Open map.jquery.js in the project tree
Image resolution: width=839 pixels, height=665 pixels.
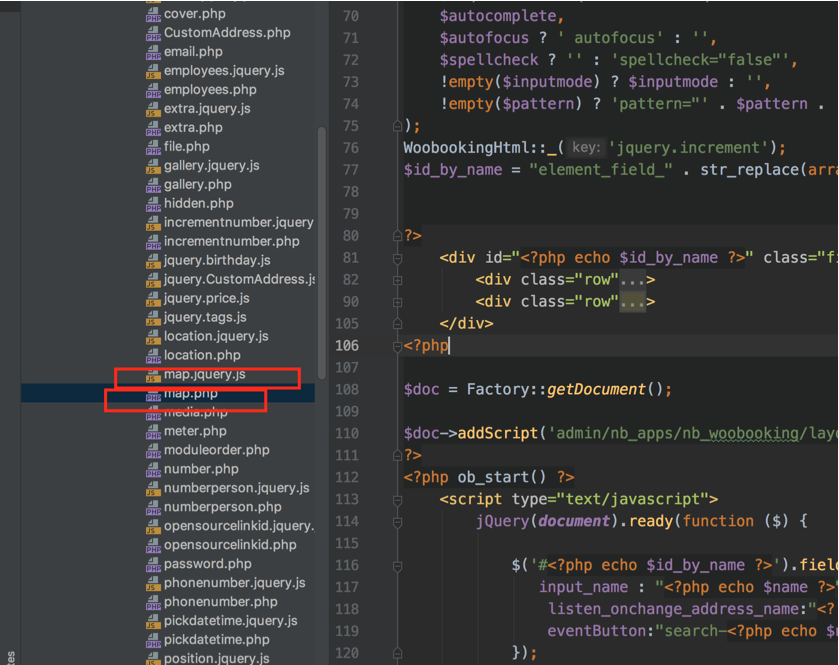tap(205, 375)
